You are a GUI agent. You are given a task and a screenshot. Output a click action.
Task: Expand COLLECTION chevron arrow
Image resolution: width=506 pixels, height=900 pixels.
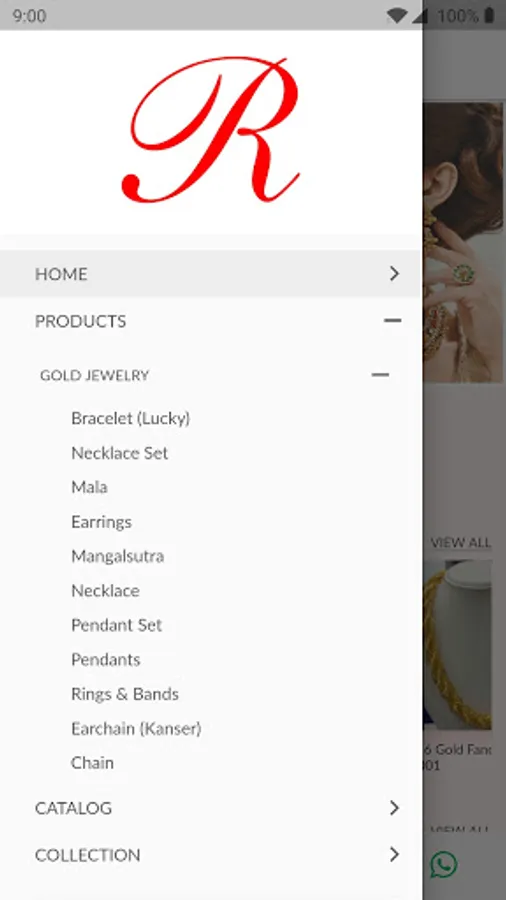point(394,855)
